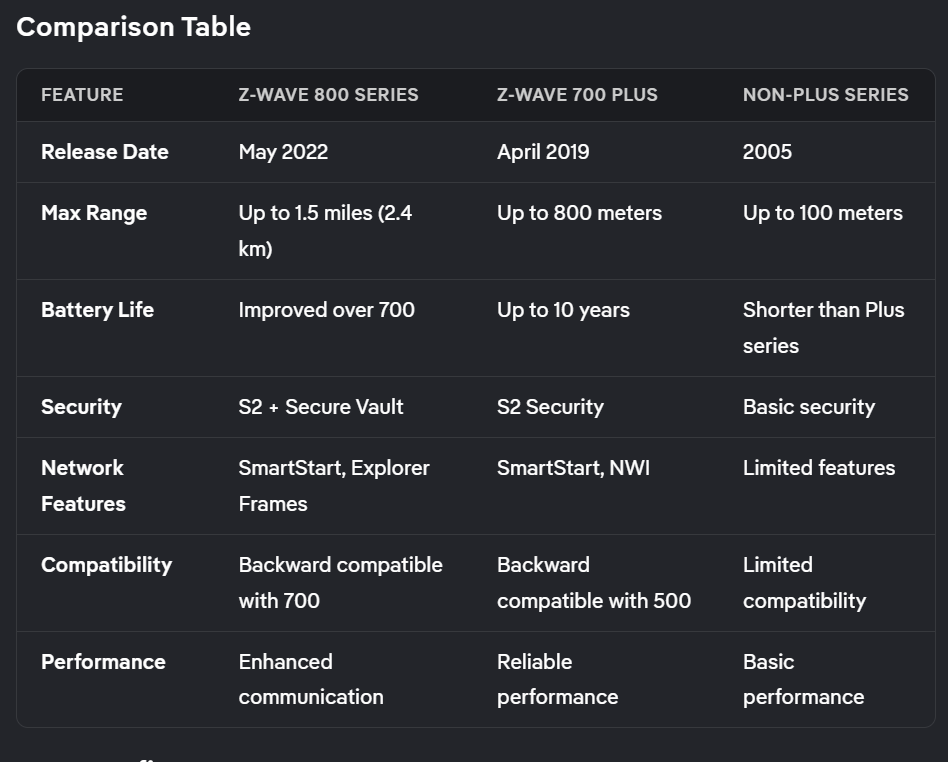Click the NON-PLUS SERIES column header

tap(825, 95)
